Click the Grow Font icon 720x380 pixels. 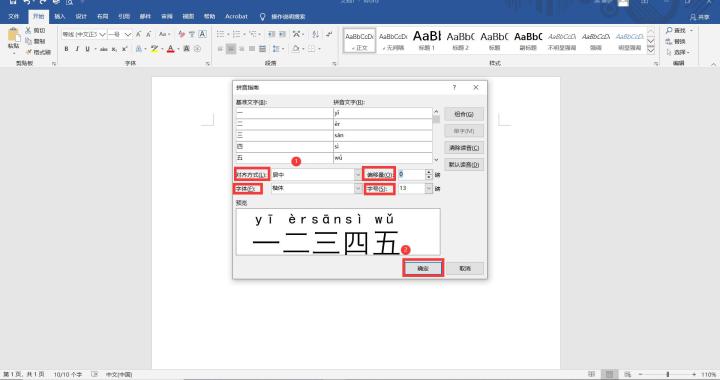point(139,34)
